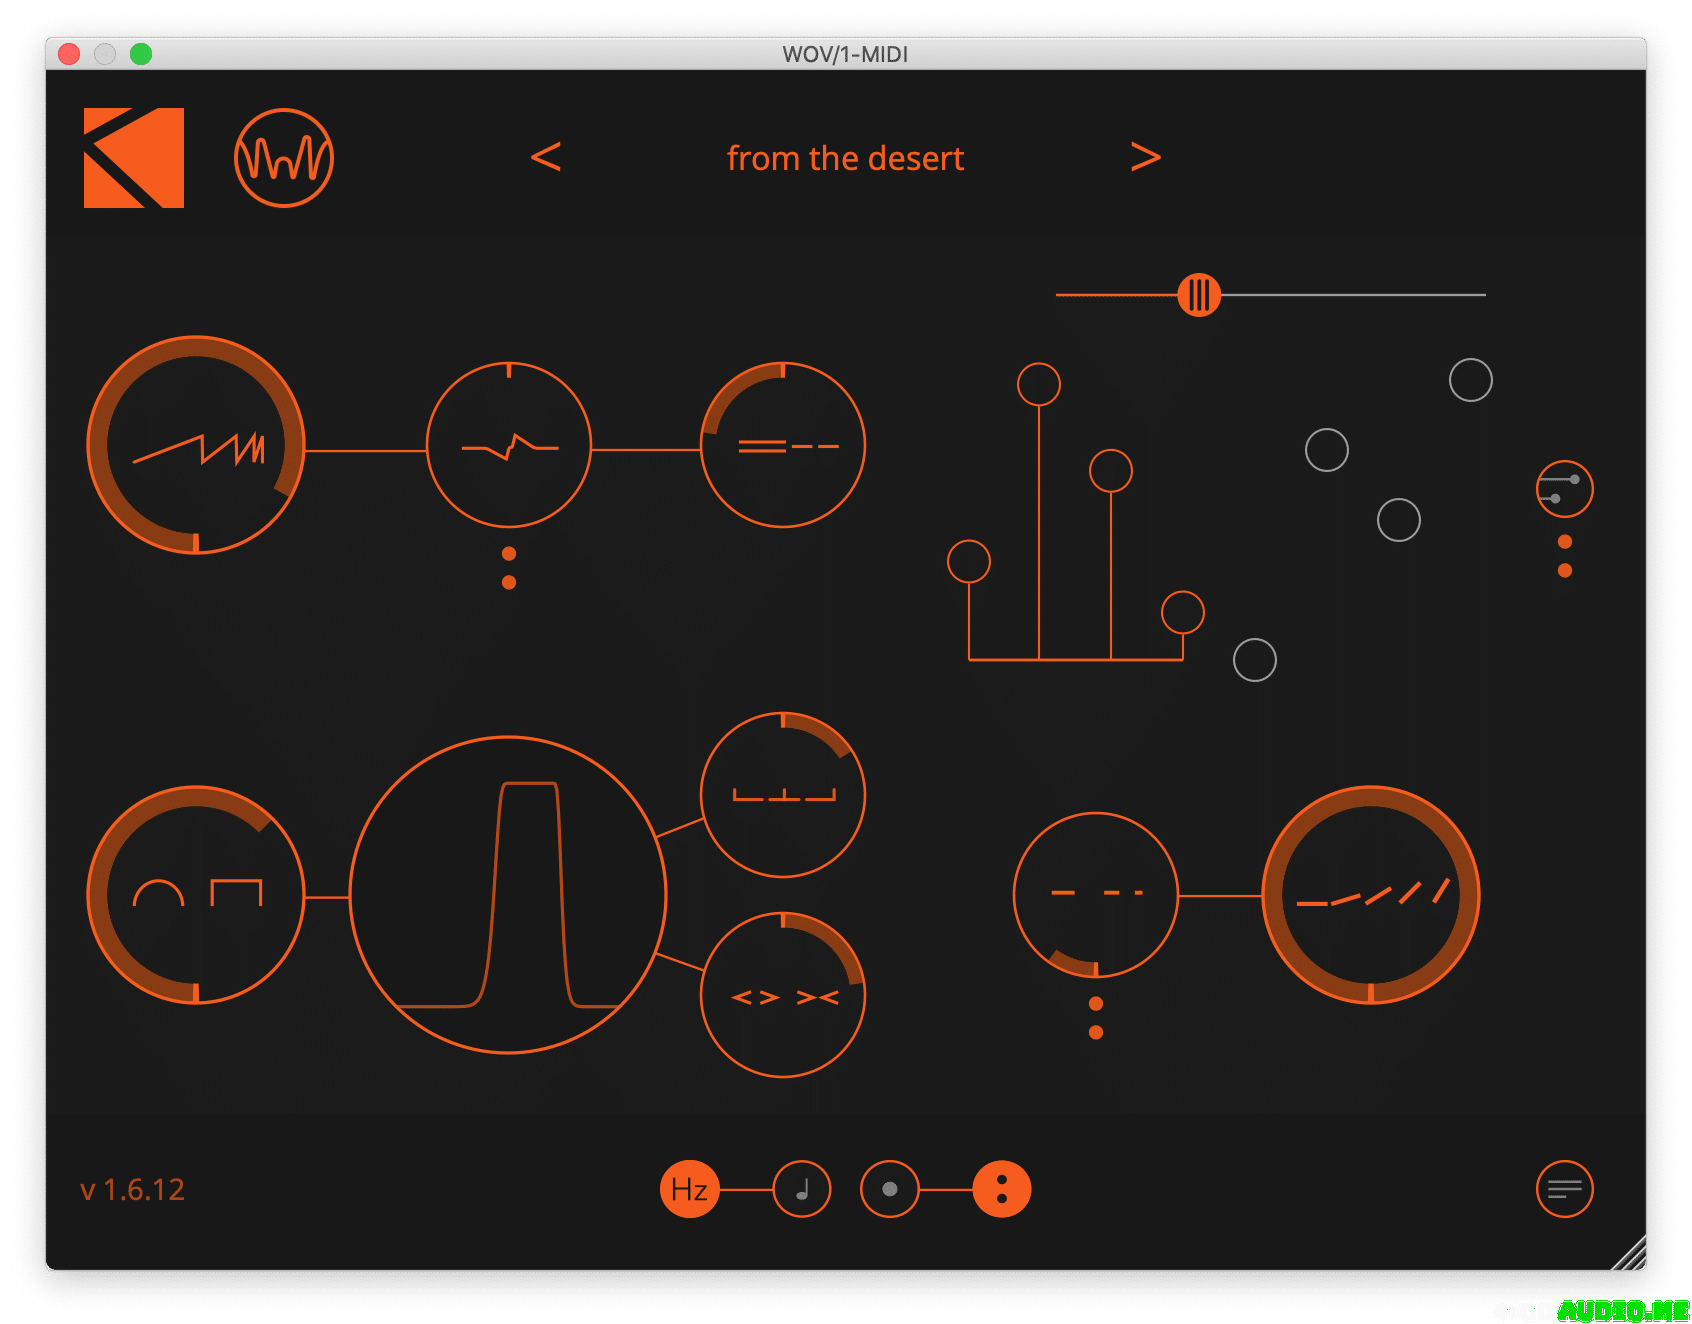This screenshot has height=1324, width=1692.
Task: Select the fourth sequencer node near the baseline
Action: (x=1183, y=612)
